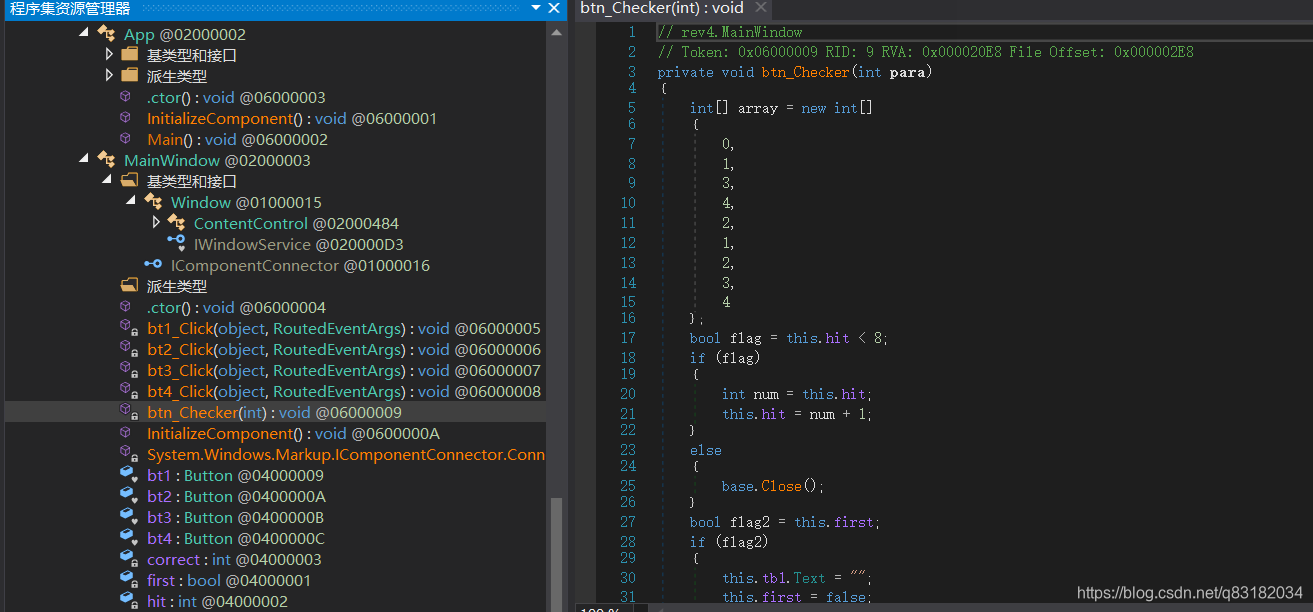Select btn_Checker(int) : void @06000009 tree row
Screen dimensions: 1313x612
[275, 412]
